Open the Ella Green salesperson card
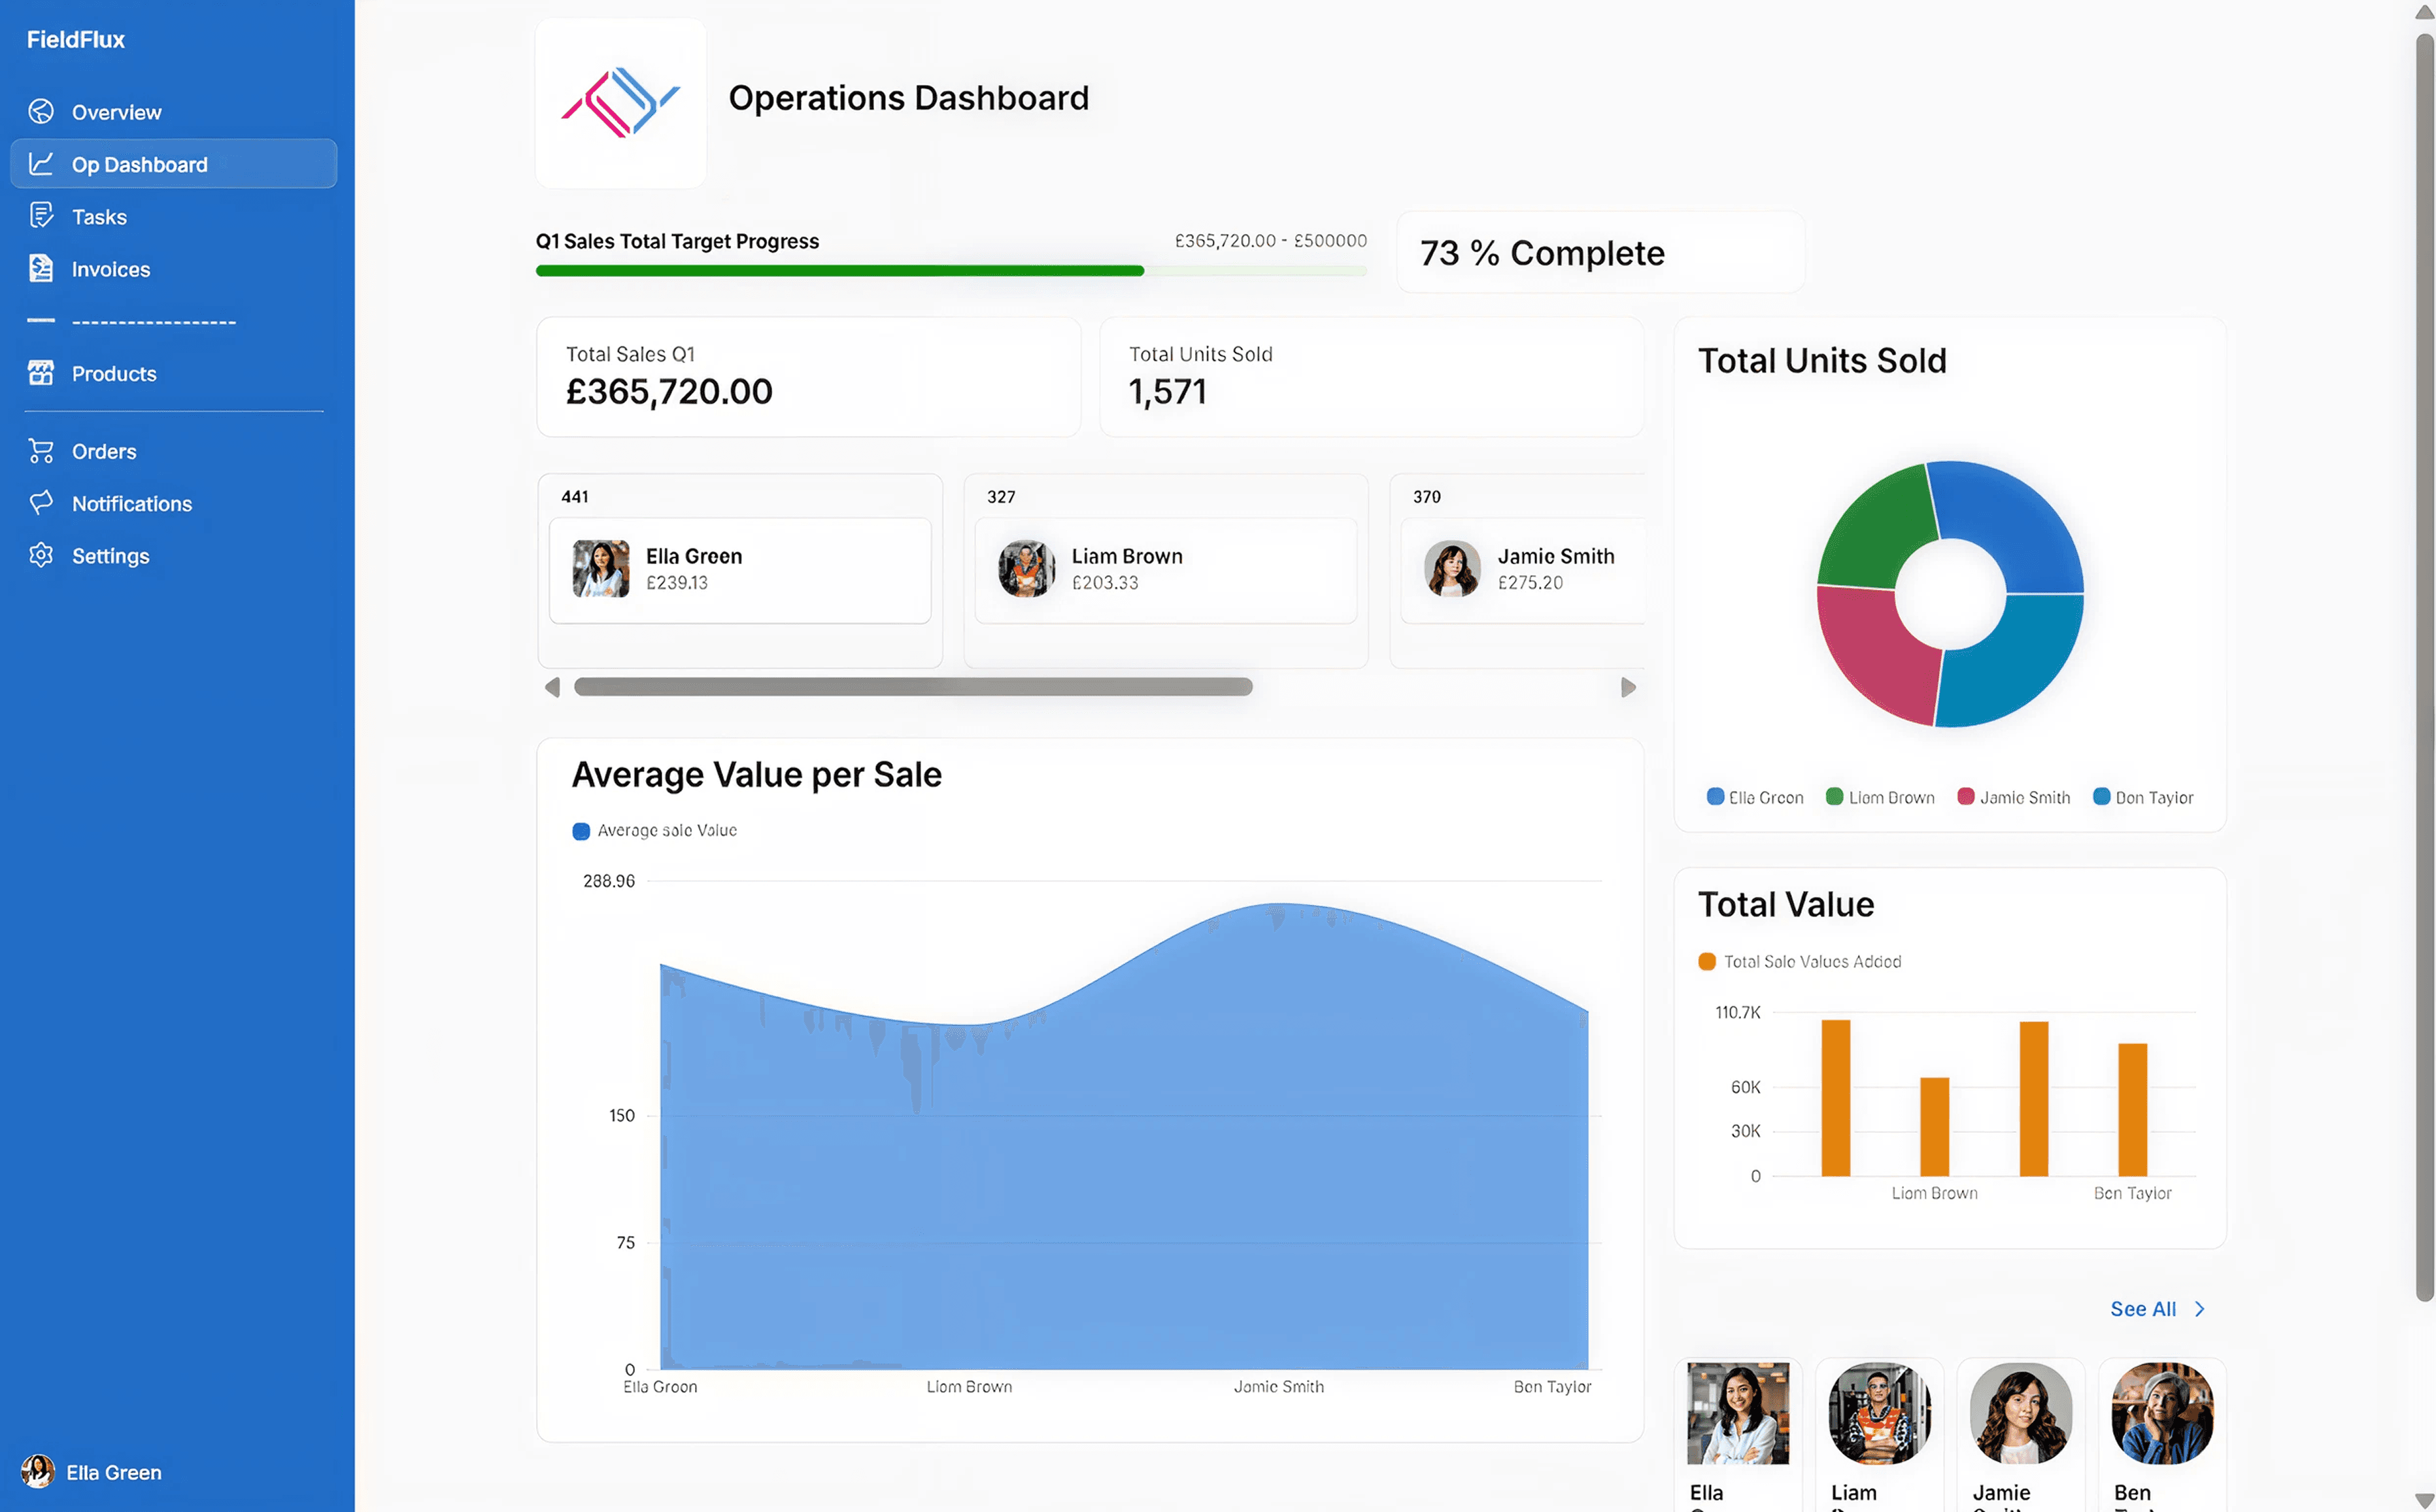This screenshot has height=1512, width=2436. pos(739,570)
